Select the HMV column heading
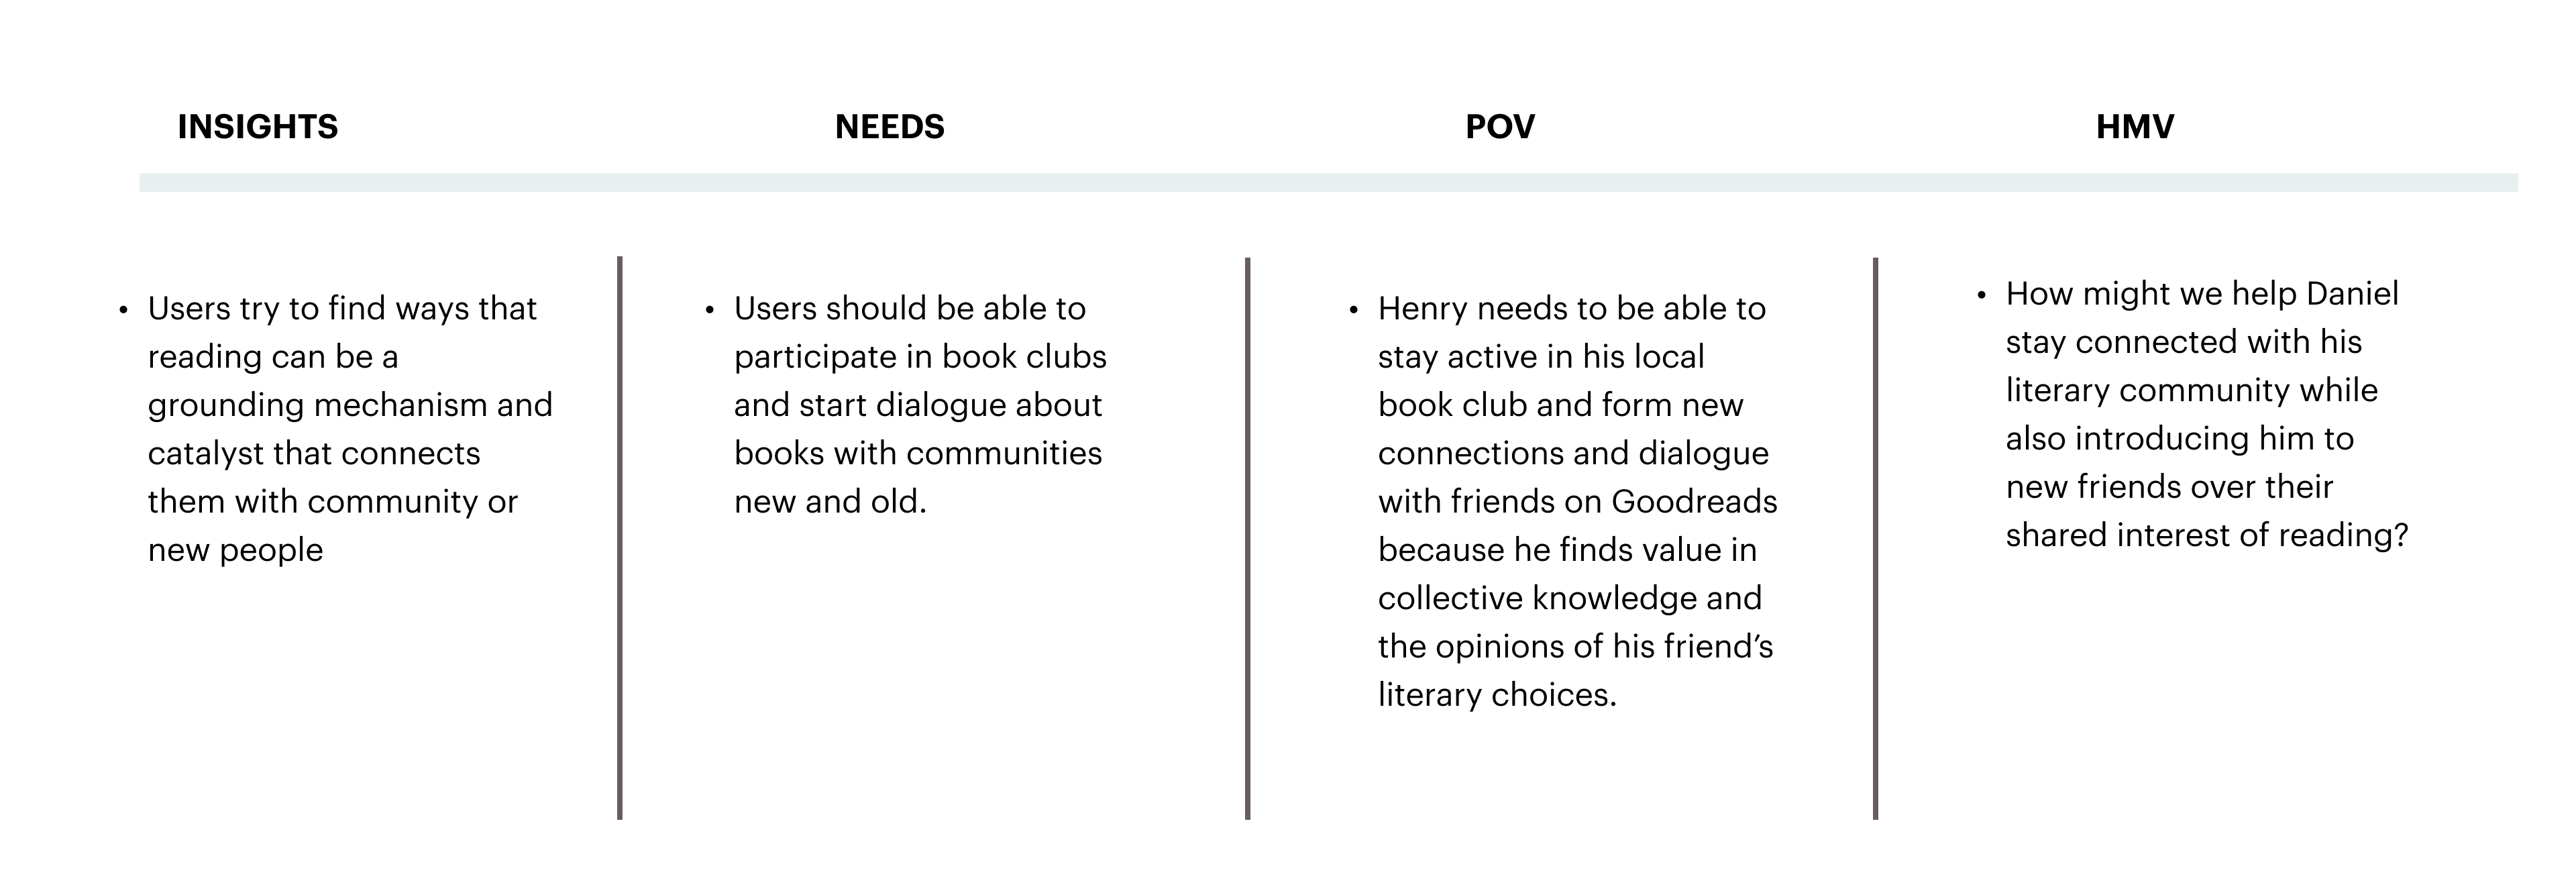Image resolution: width=2576 pixels, height=895 pixels. click(2134, 127)
